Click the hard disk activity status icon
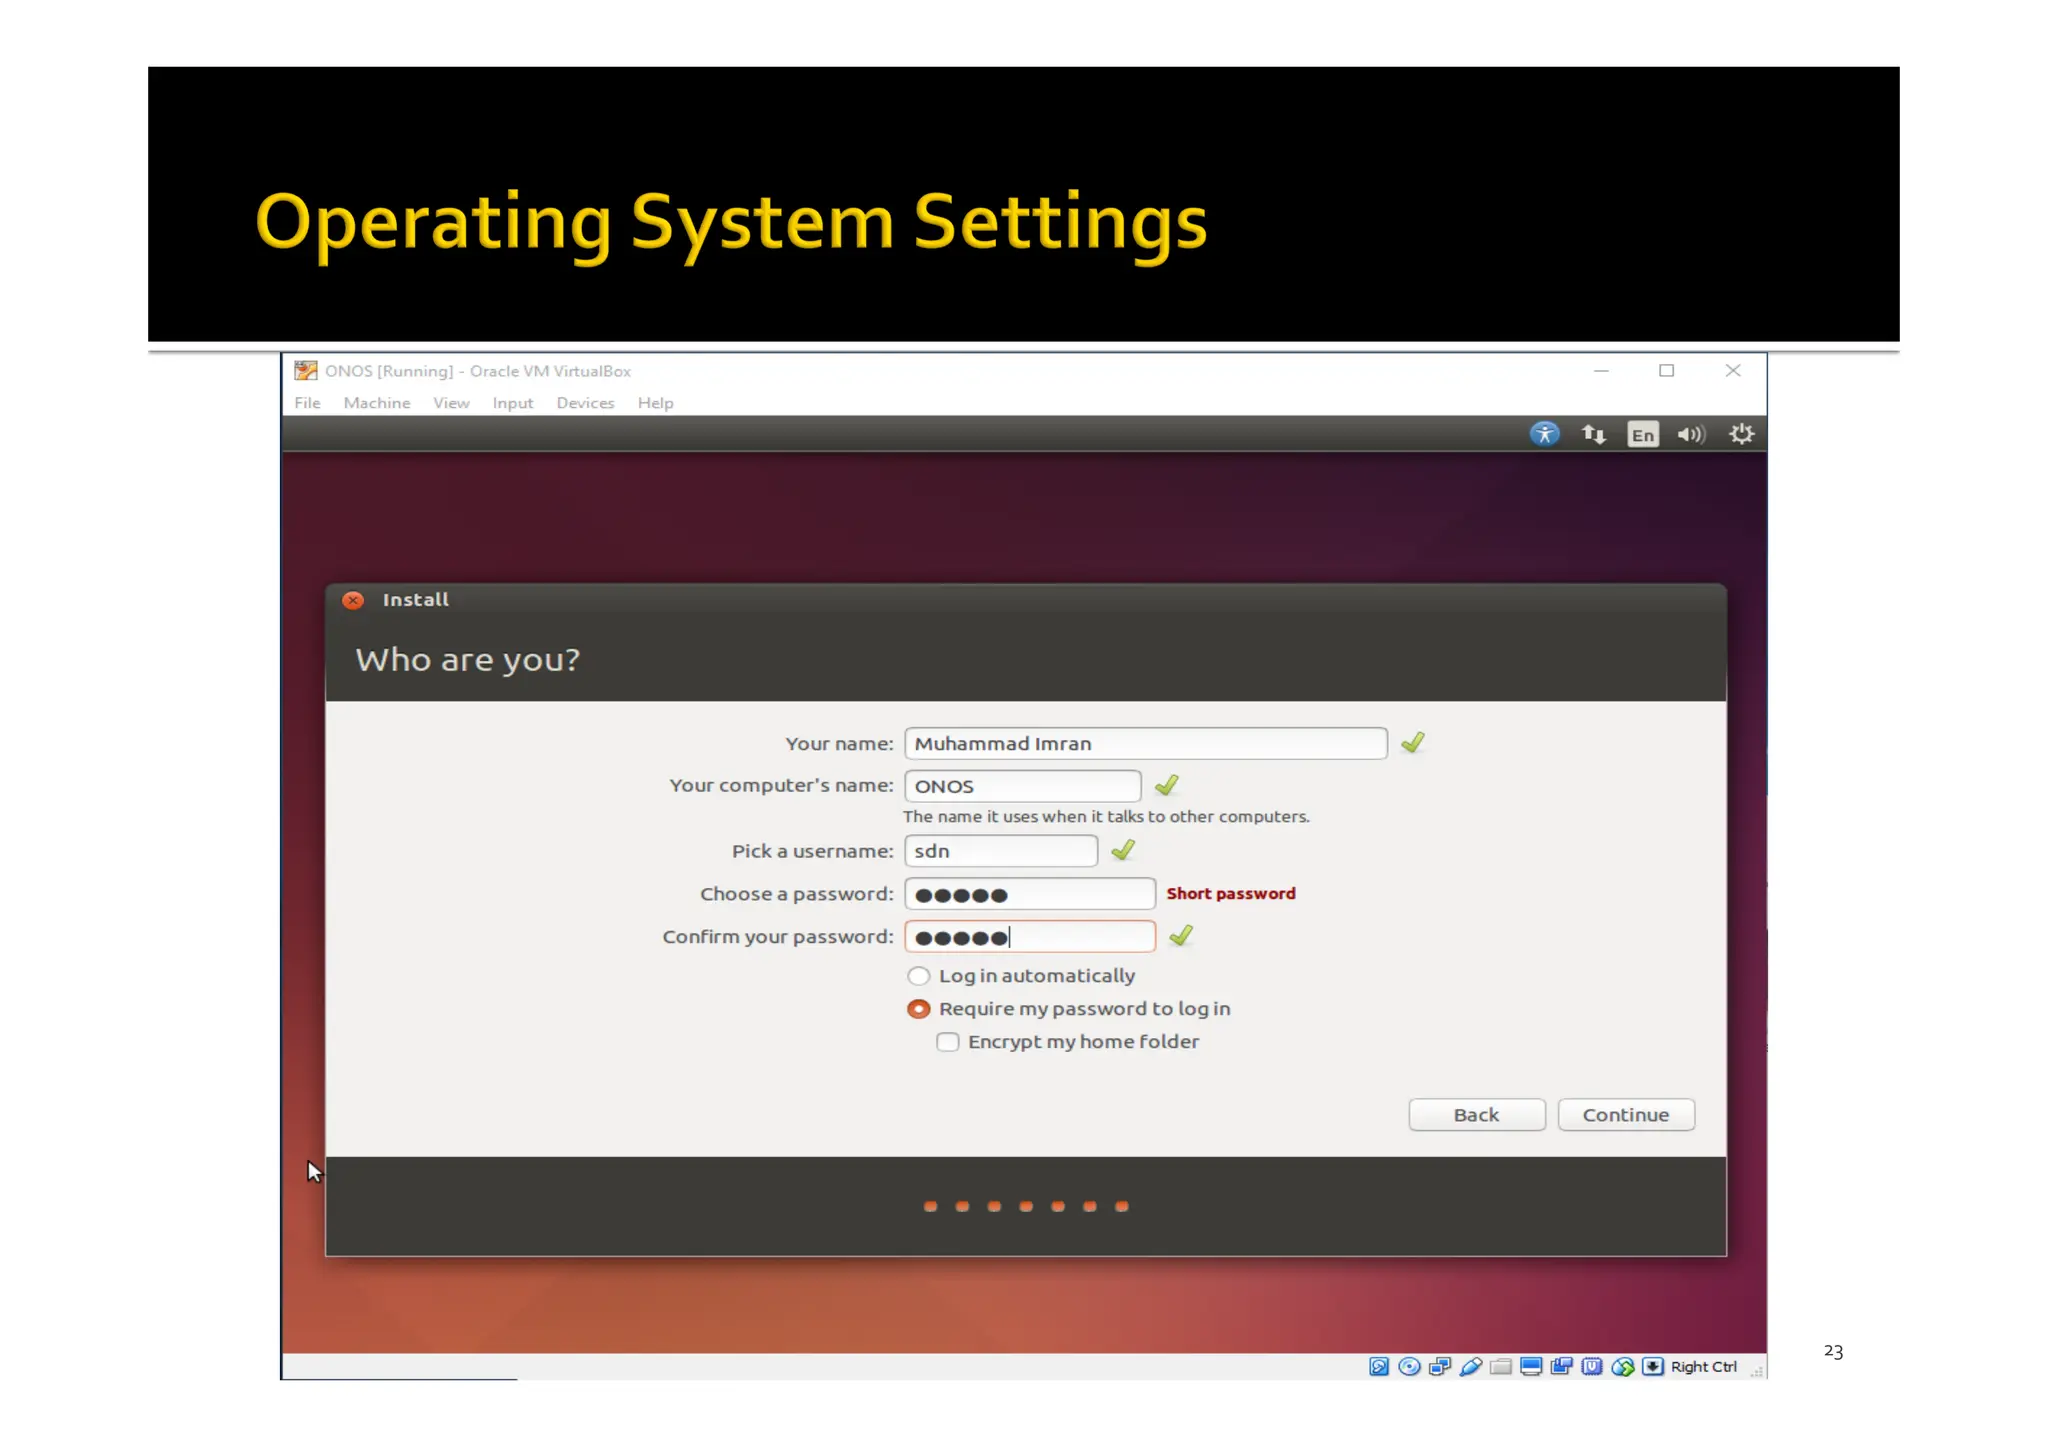 pyautogui.click(x=1378, y=1367)
